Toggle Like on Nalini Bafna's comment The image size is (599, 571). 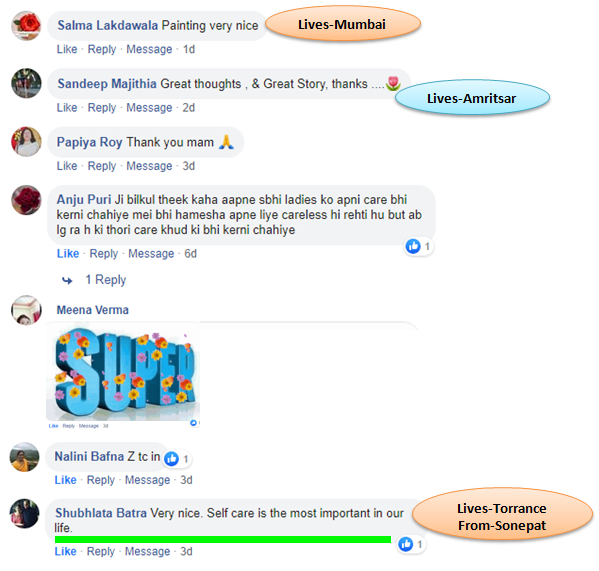65,480
